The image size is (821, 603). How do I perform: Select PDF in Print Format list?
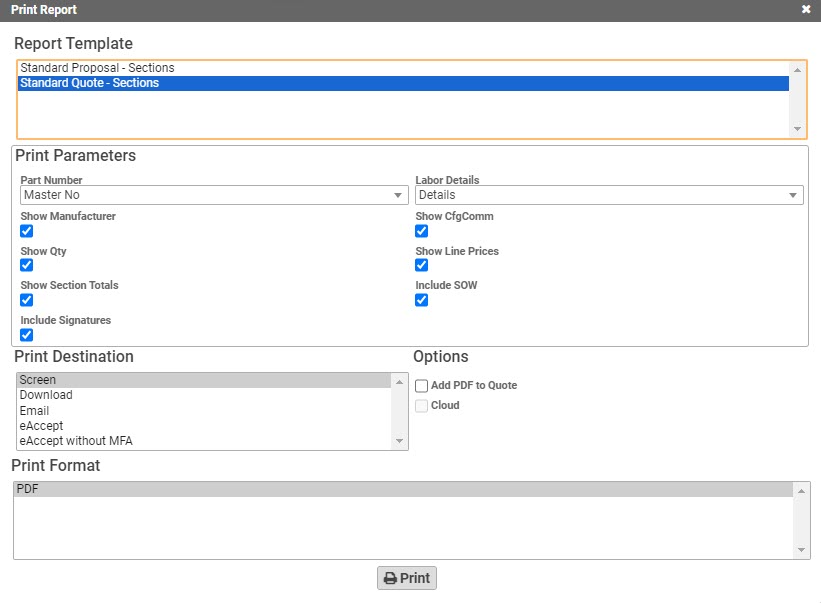pyautogui.click(x=27, y=489)
